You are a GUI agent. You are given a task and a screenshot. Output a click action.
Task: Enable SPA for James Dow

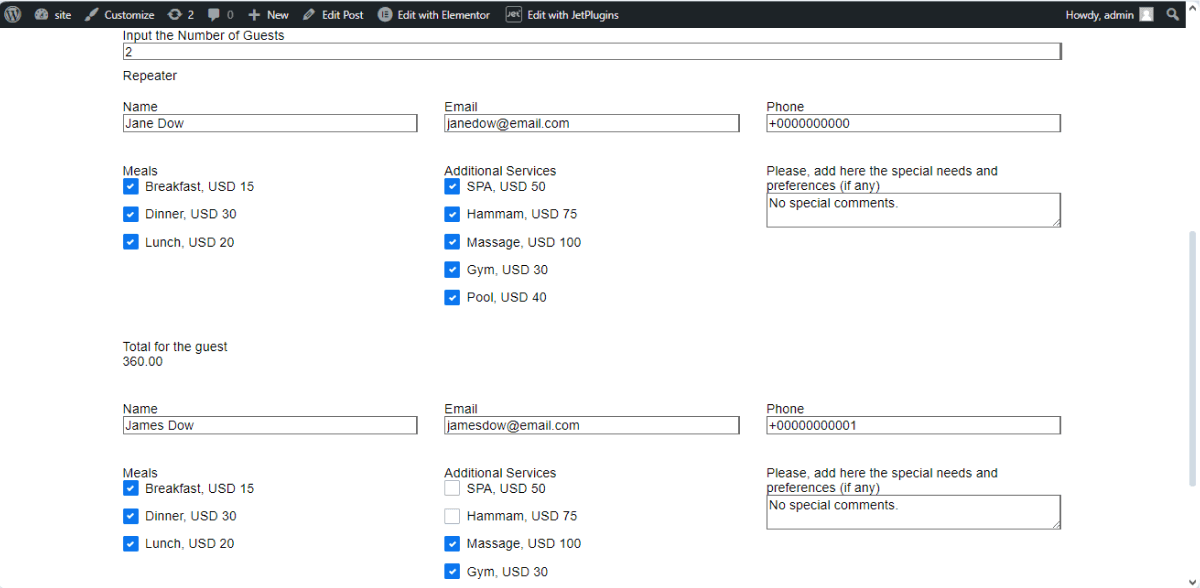click(452, 489)
